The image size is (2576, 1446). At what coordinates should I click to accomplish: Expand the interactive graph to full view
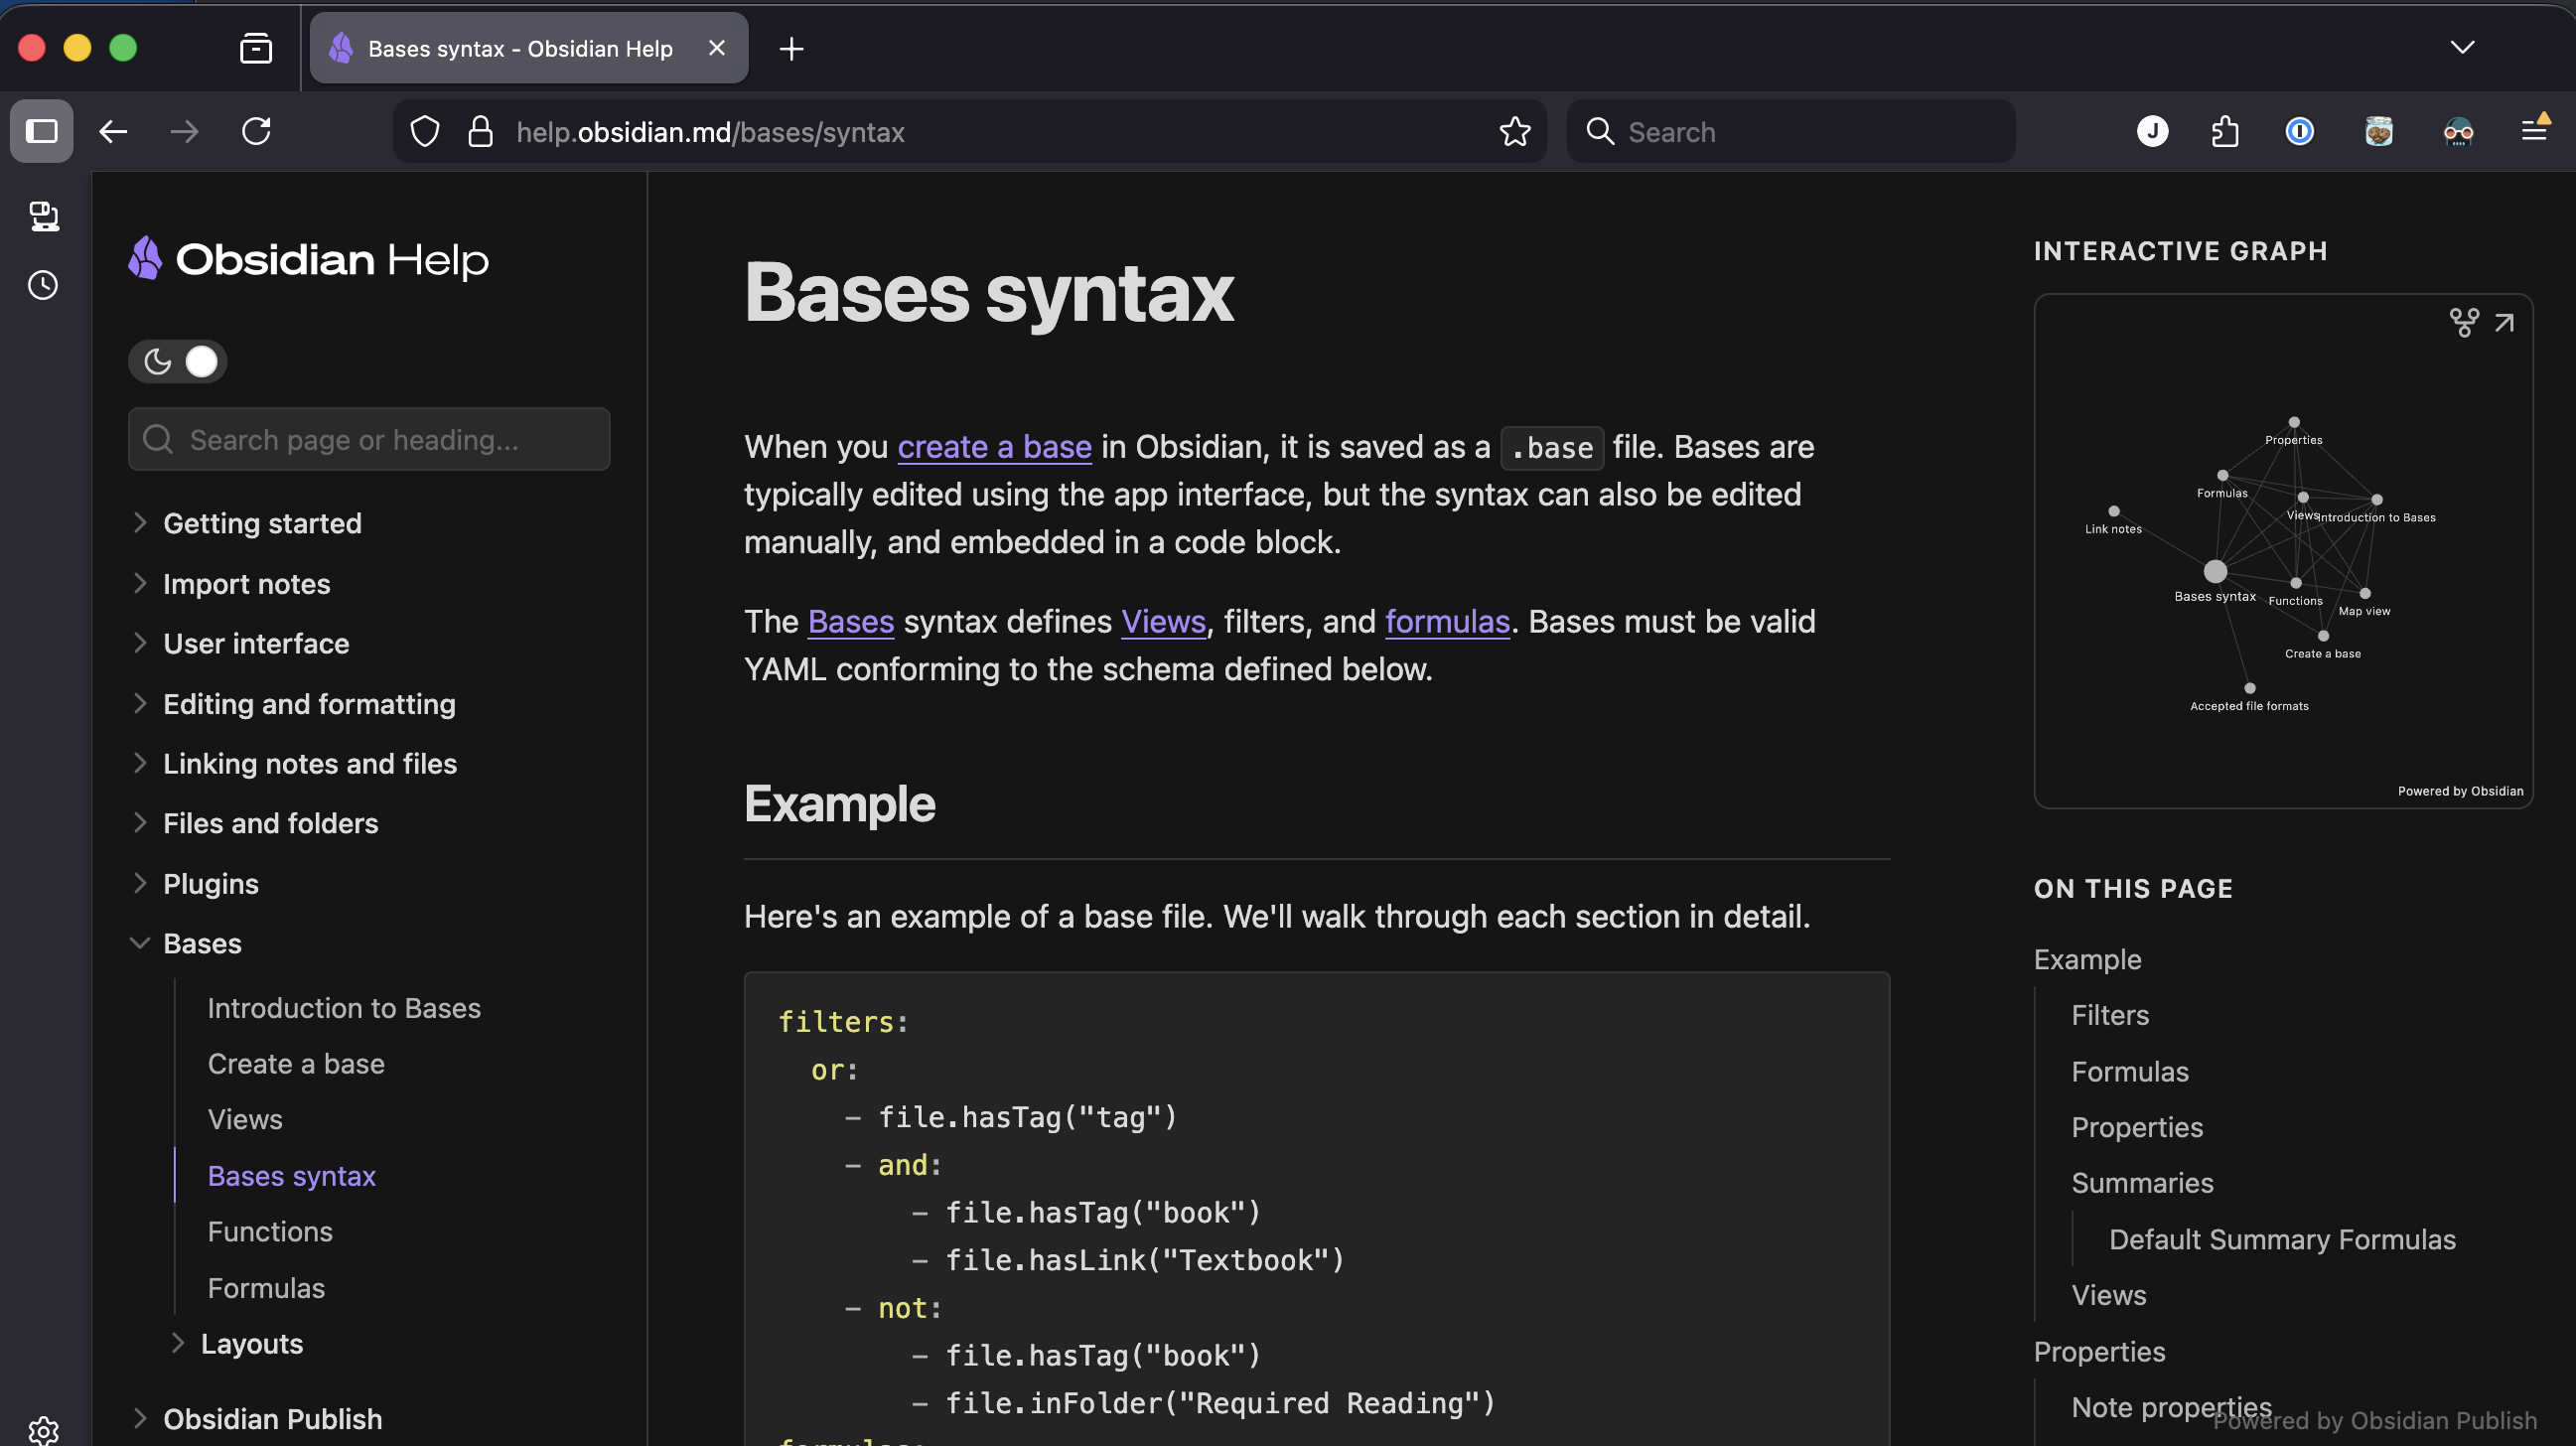pos(2504,323)
